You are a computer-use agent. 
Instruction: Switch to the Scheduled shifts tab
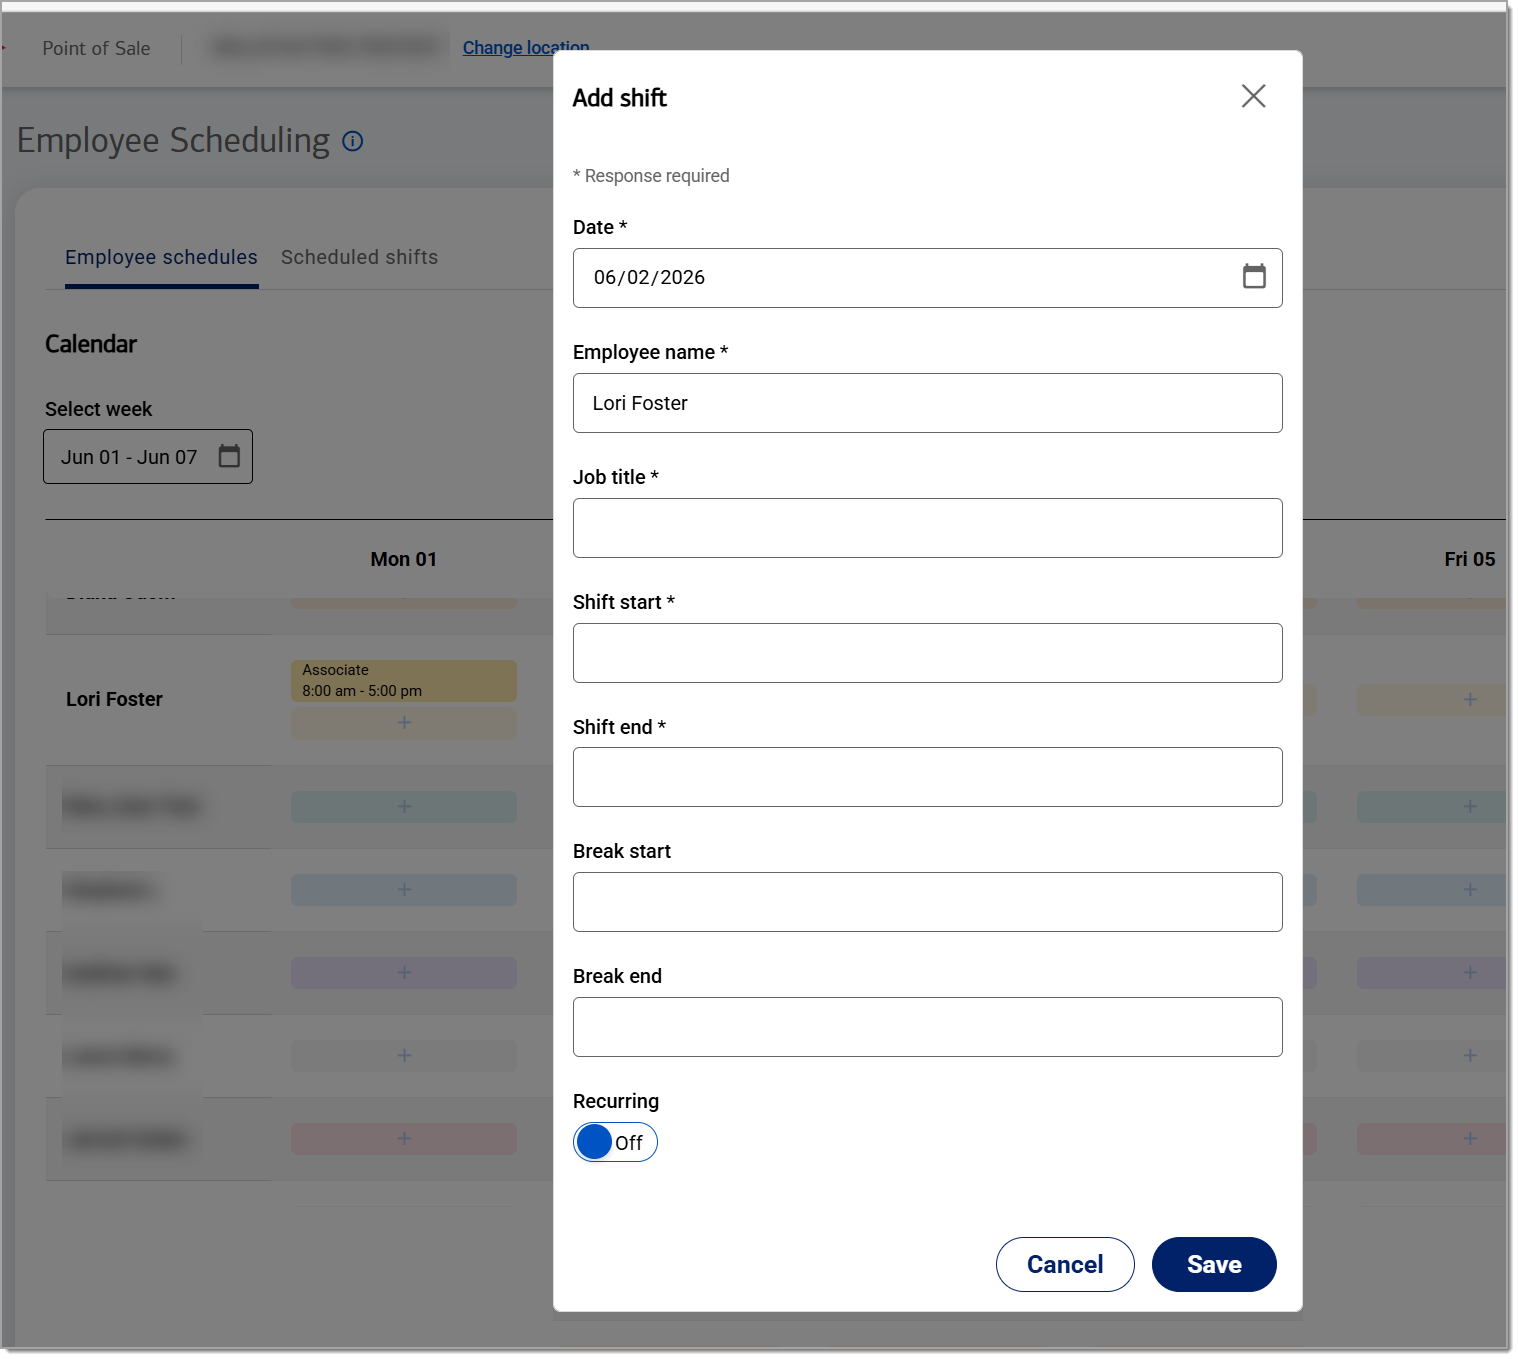click(359, 257)
